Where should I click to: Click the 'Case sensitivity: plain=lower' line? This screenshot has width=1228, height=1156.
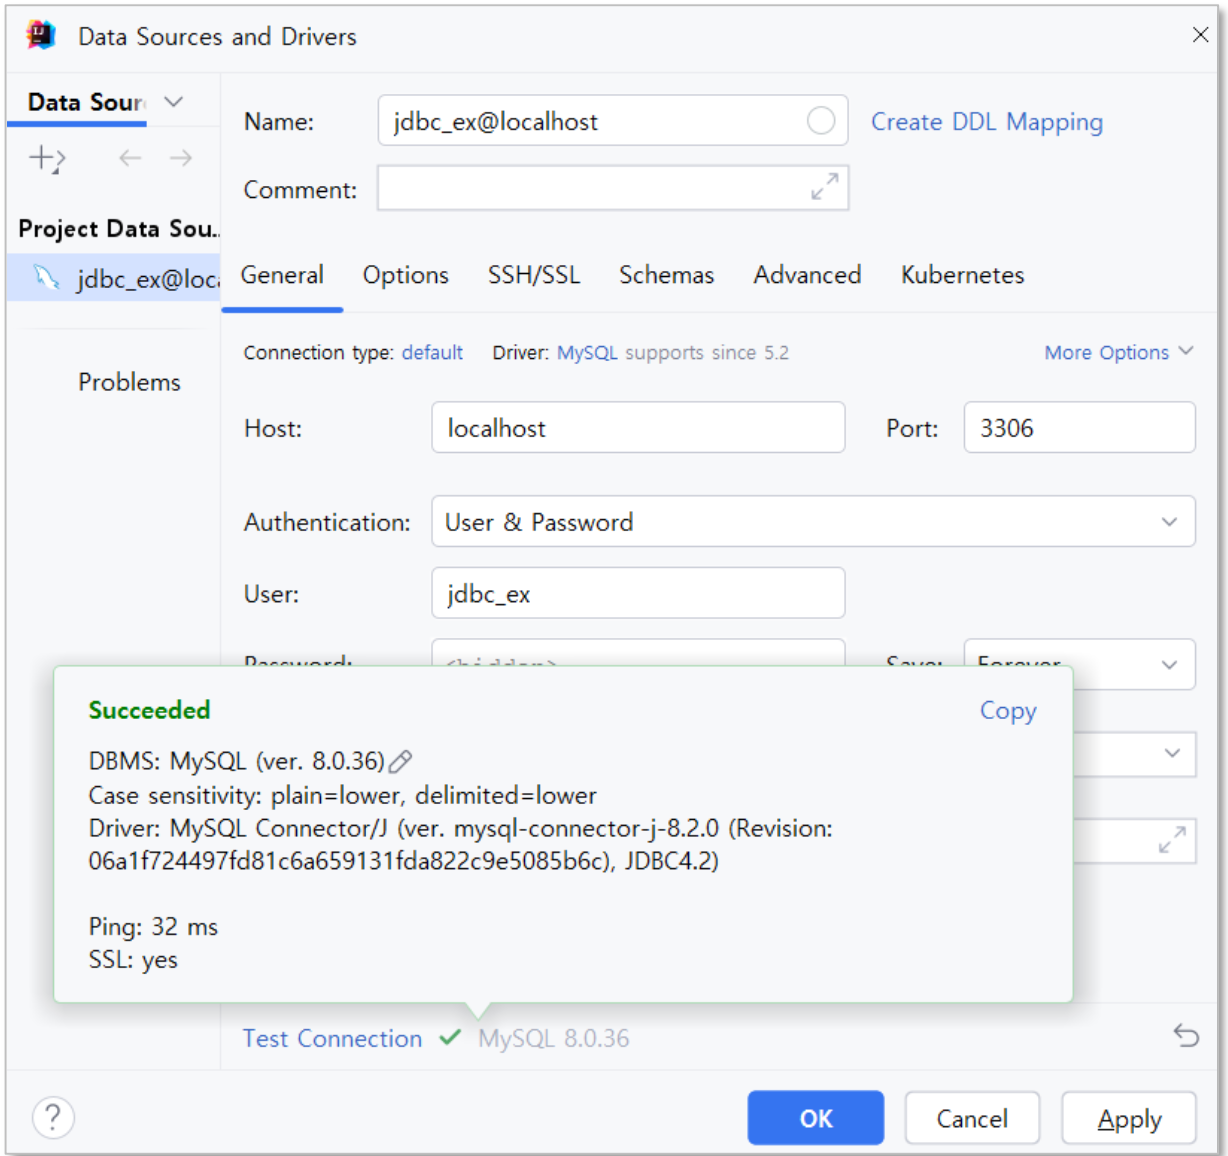(342, 796)
